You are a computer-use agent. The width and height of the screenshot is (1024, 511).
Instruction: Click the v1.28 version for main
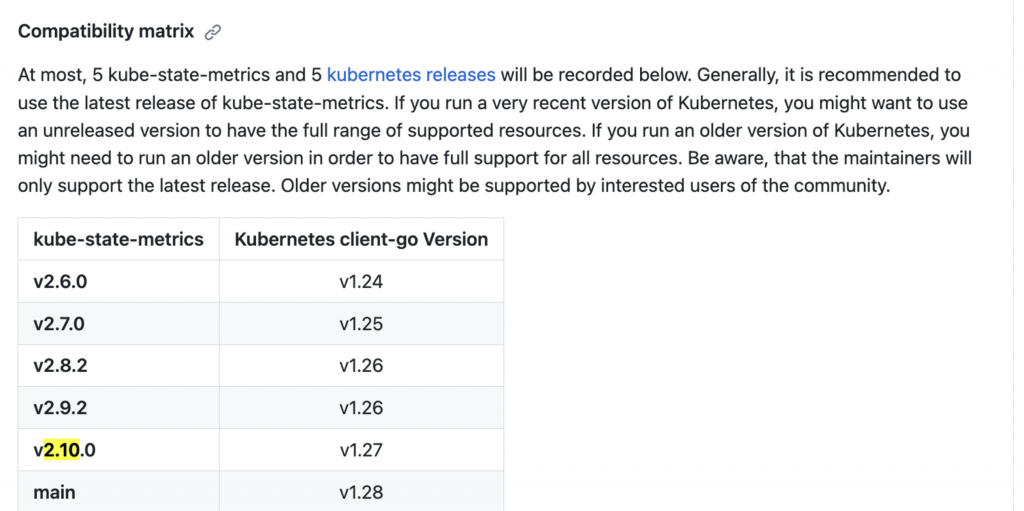tap(361, 492)
